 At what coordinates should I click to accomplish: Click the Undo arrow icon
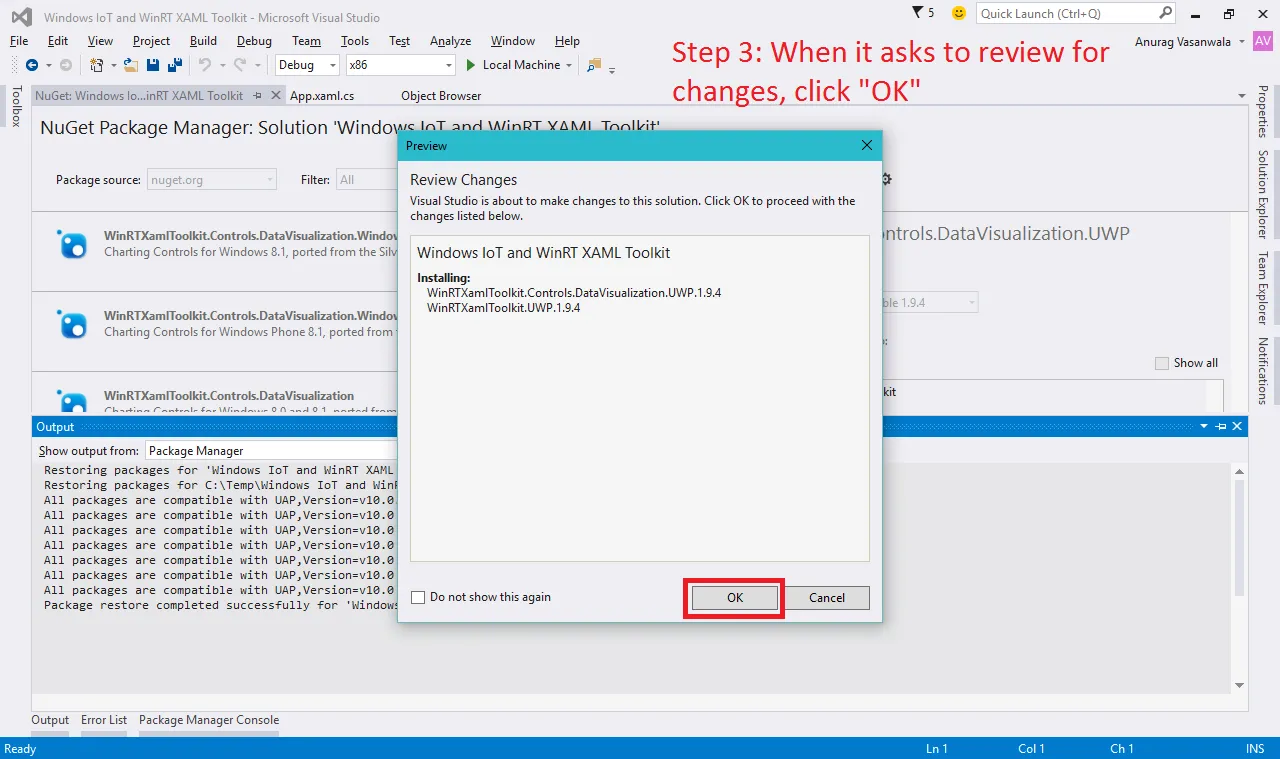coord(204,65)
